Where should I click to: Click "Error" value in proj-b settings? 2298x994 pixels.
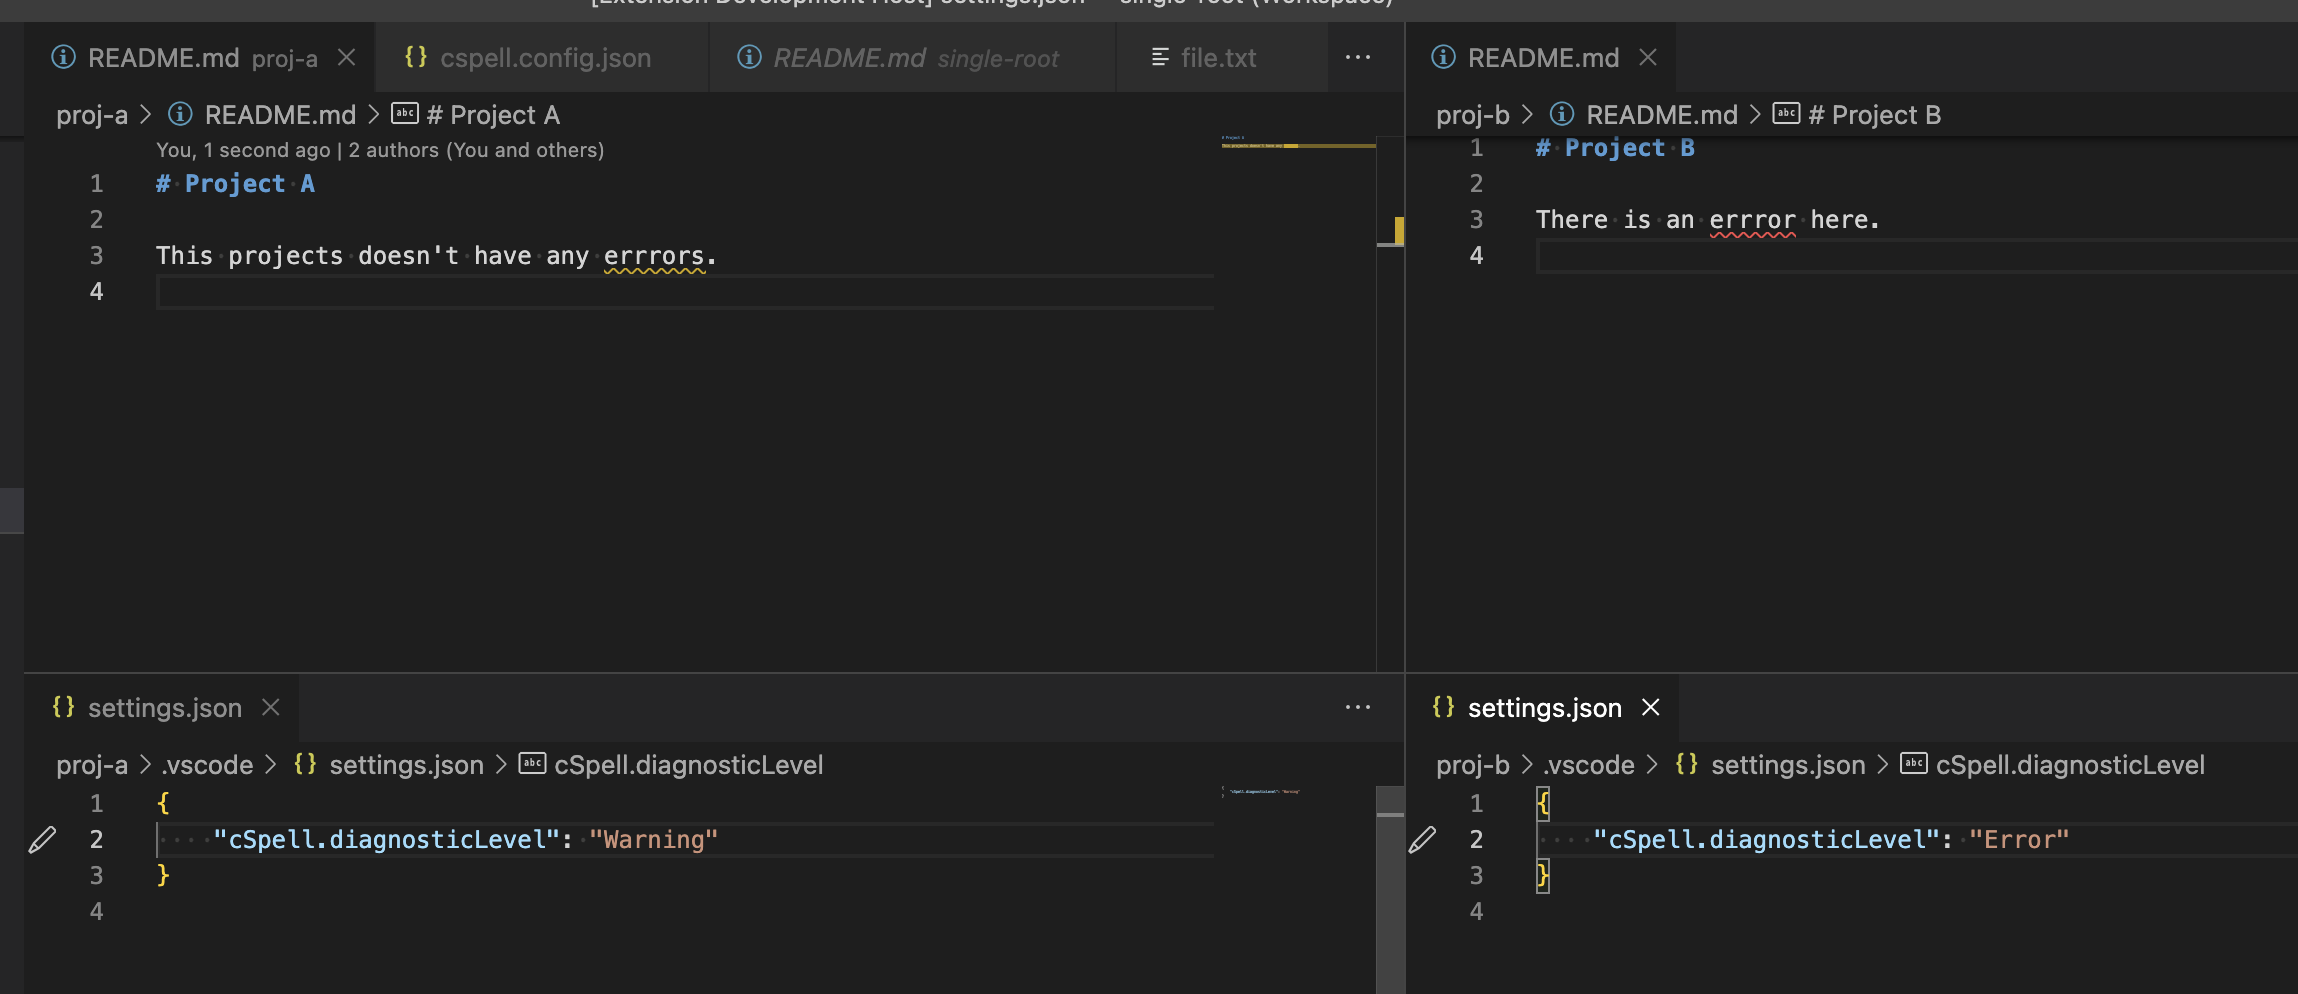[x=2019, y=840]
